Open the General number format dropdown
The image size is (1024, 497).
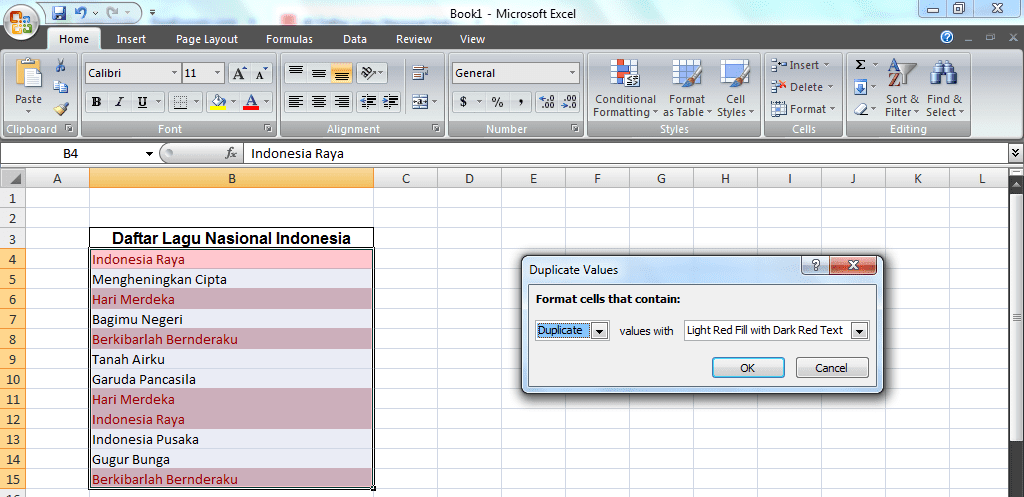point(573,73)
